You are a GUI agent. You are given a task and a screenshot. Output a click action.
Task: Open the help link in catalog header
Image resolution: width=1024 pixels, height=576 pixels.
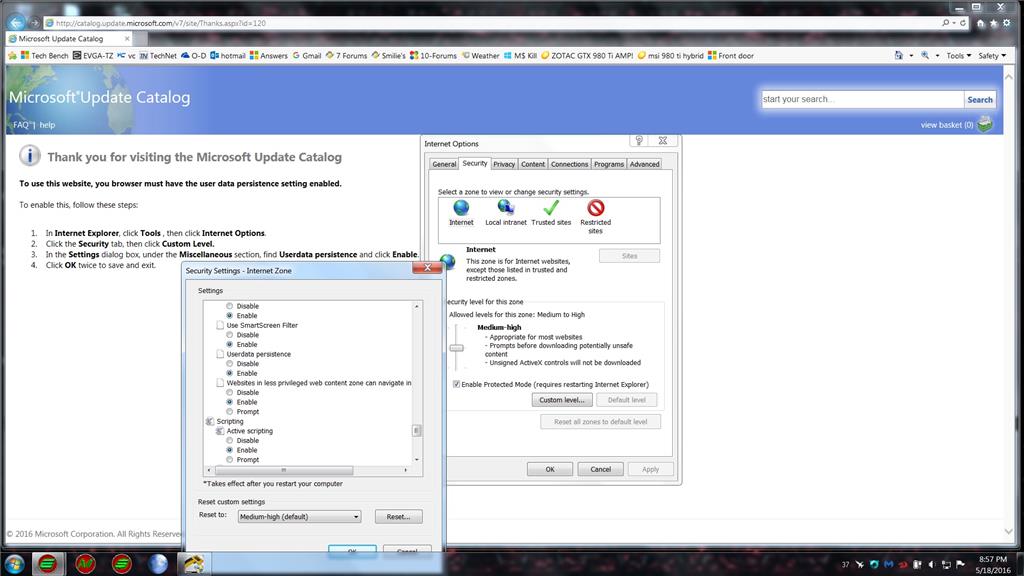click(x=47, y=125)
